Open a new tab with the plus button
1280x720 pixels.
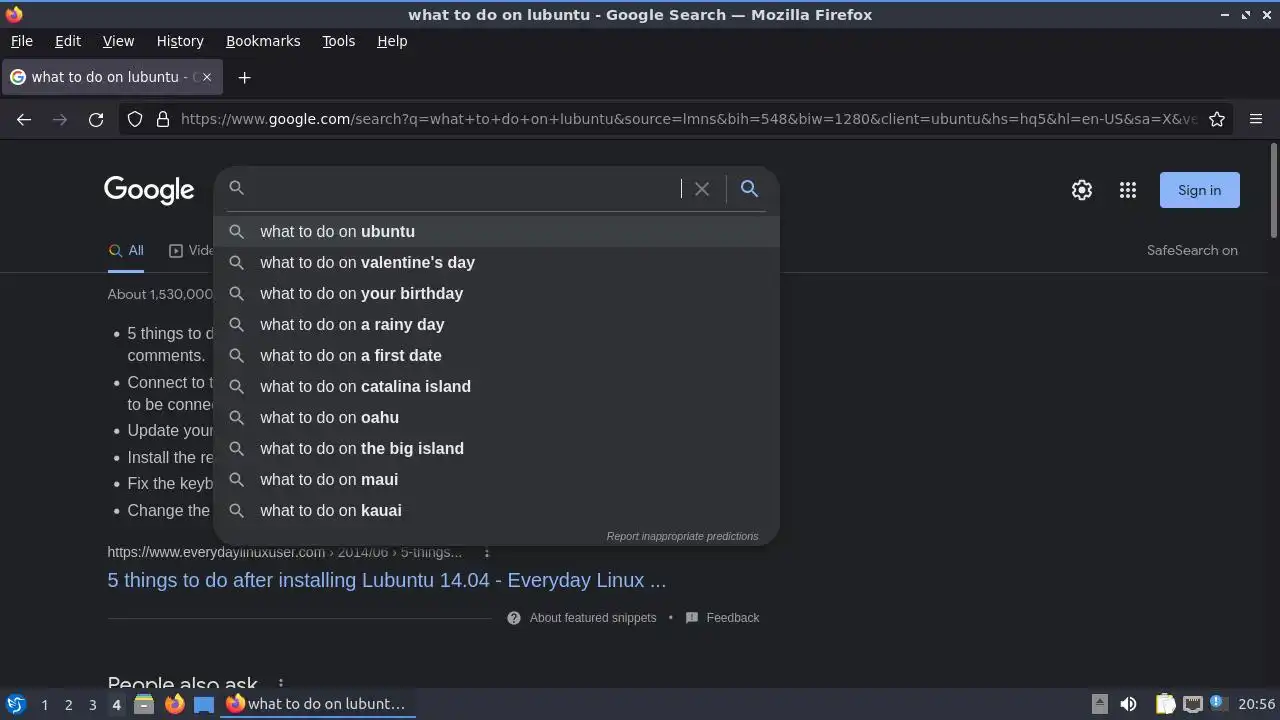(244, 77)
